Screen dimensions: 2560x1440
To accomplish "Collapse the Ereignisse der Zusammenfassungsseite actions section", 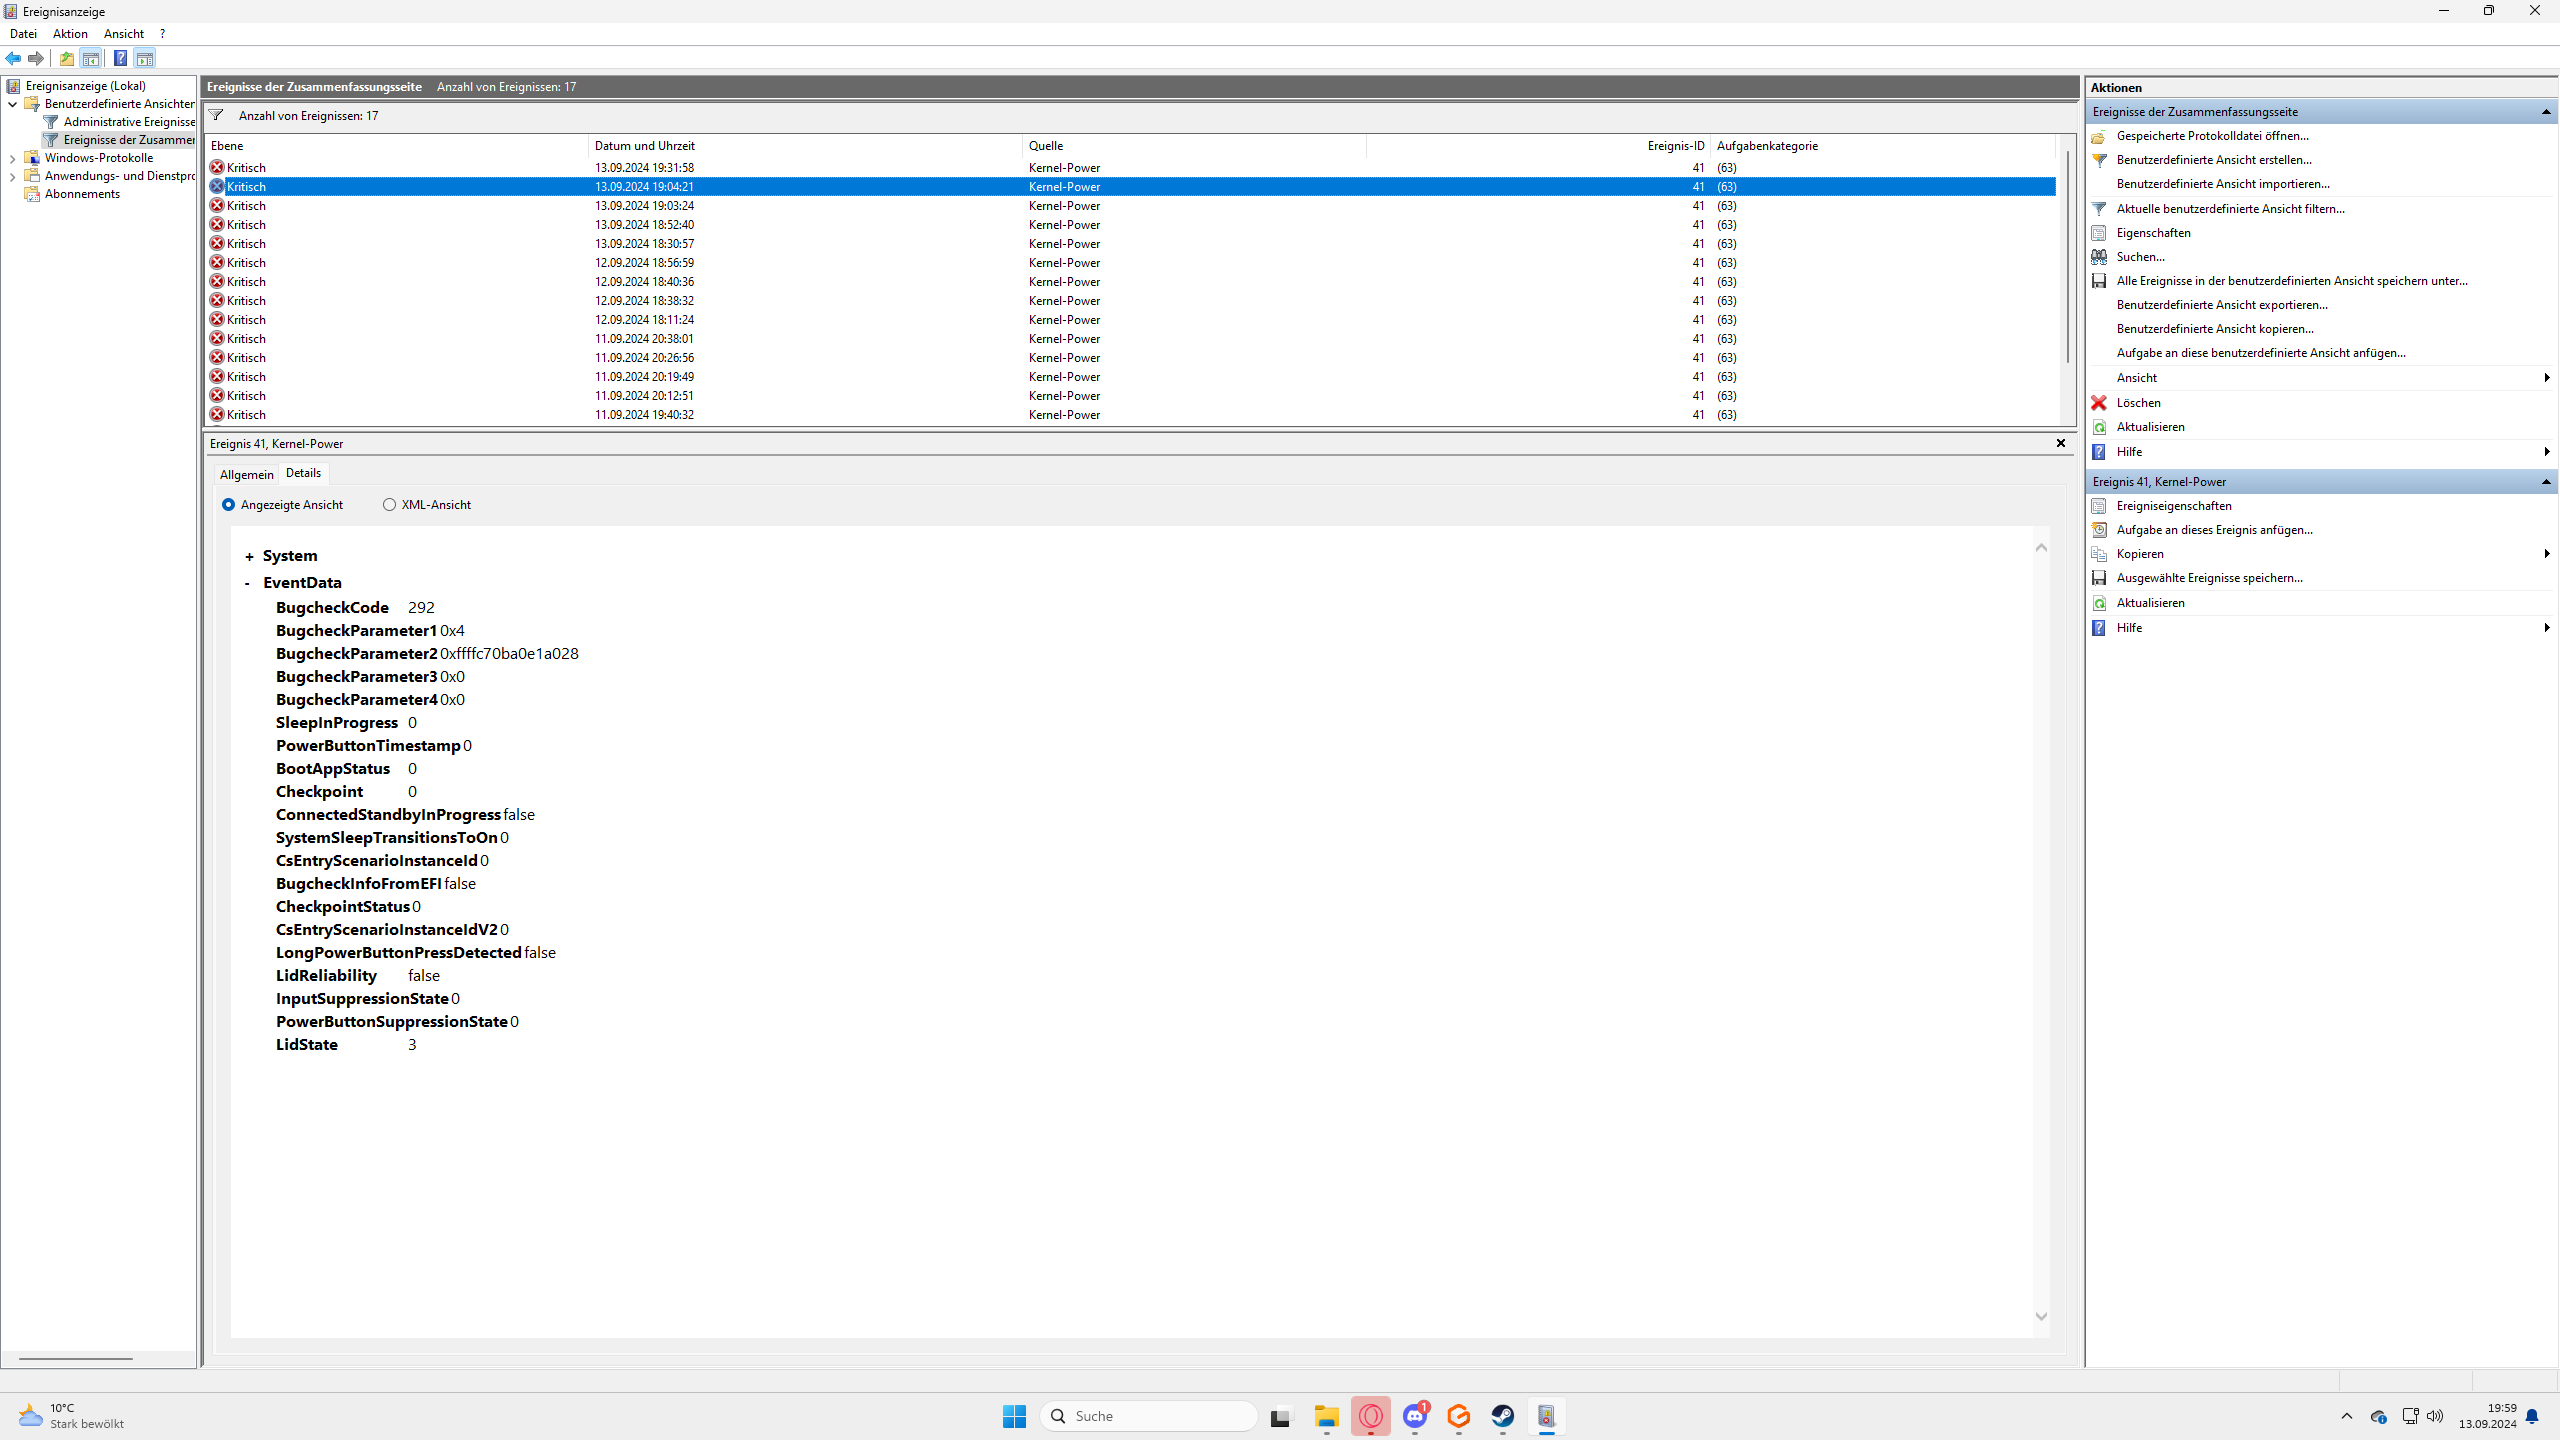I will (2546, 112).
